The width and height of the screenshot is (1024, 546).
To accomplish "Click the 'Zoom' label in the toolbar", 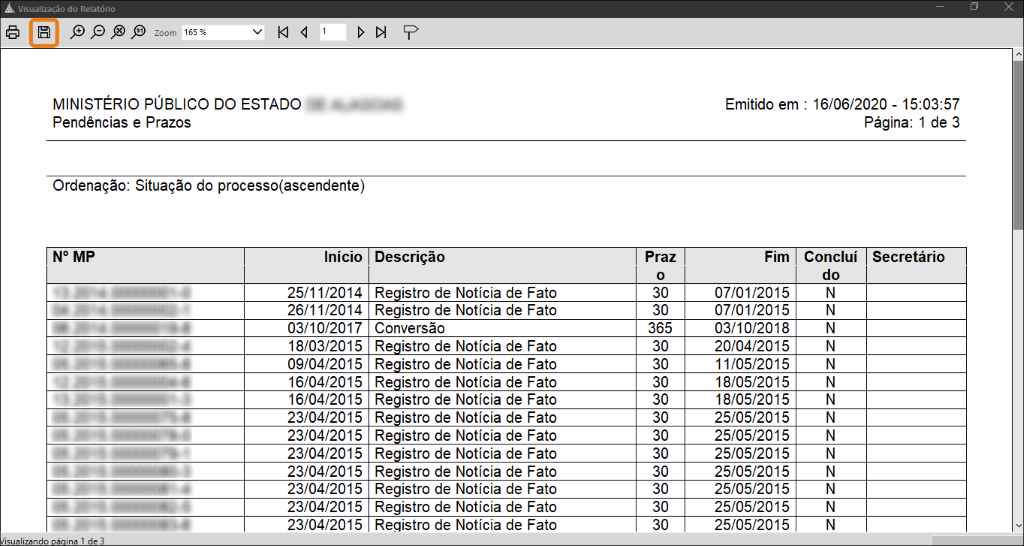I will (165, 33).
